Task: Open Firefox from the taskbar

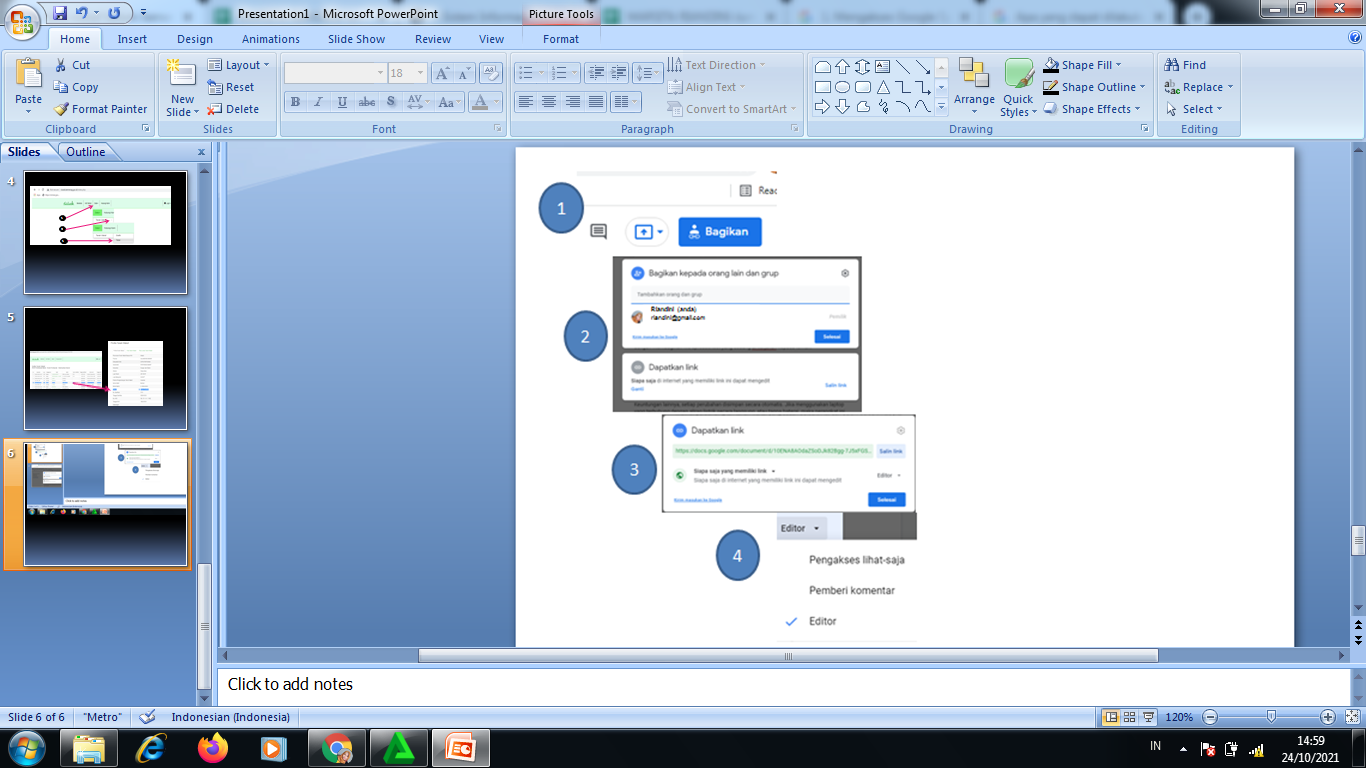Action: coord(213,747)
